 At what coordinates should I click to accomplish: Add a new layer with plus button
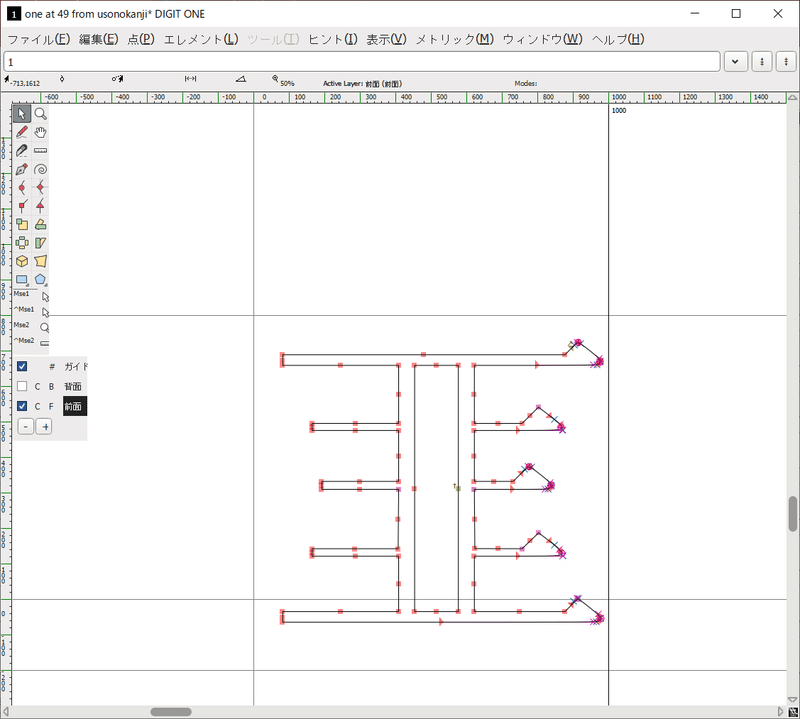point(45,426)
